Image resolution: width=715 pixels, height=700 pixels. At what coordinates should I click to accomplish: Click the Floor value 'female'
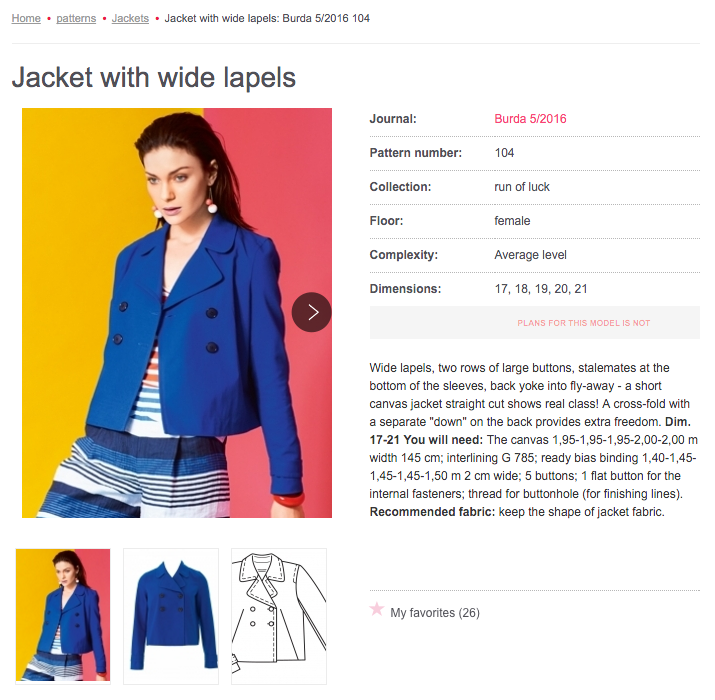click(512, 221)
